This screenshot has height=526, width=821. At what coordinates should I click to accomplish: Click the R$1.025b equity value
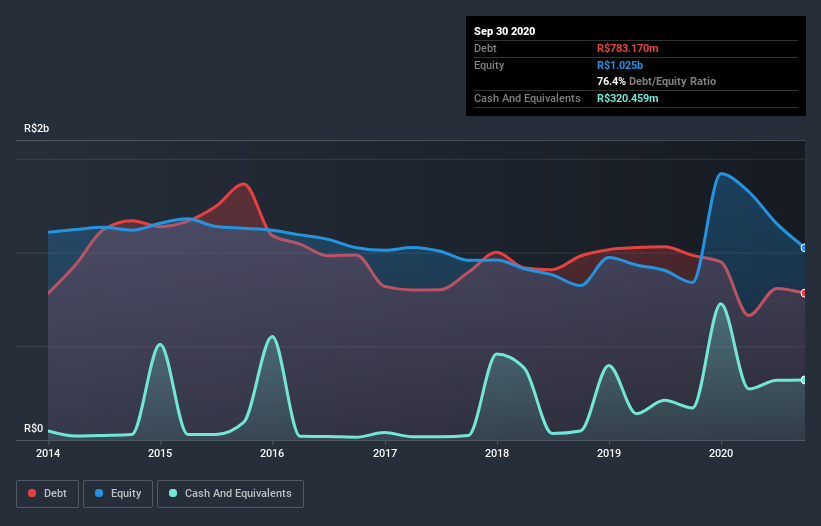[620, 65]
